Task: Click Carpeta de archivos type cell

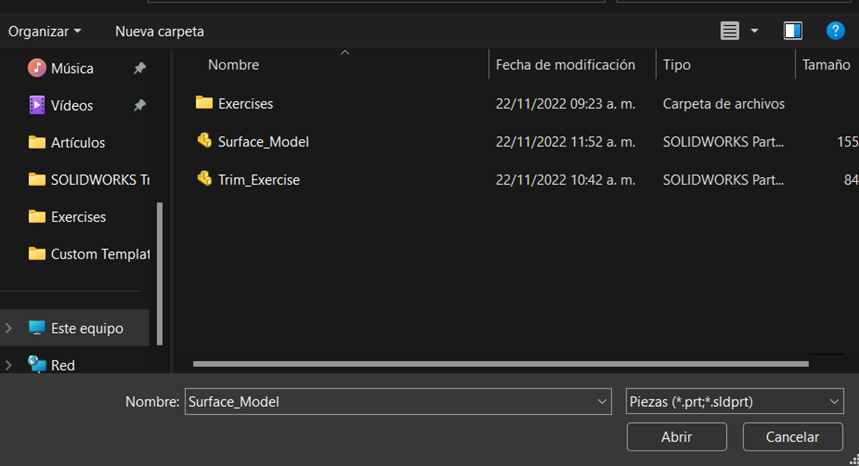Action: click(x=724, y=103)
